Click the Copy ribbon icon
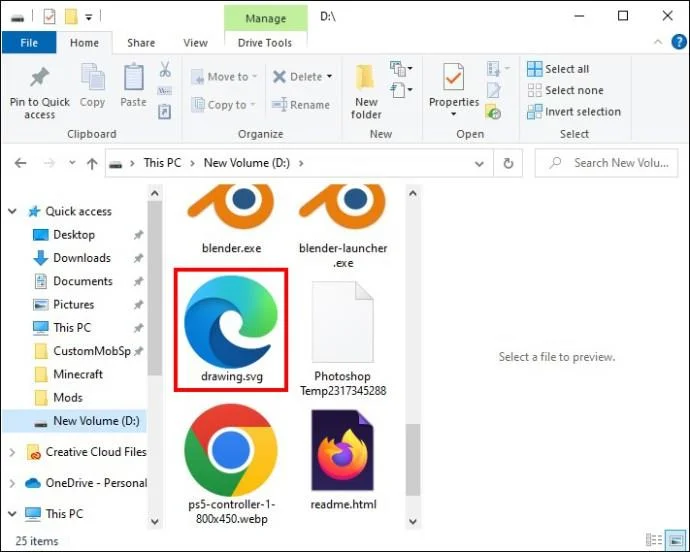Screen dimensions: 690x552 [x=92, y=76]
